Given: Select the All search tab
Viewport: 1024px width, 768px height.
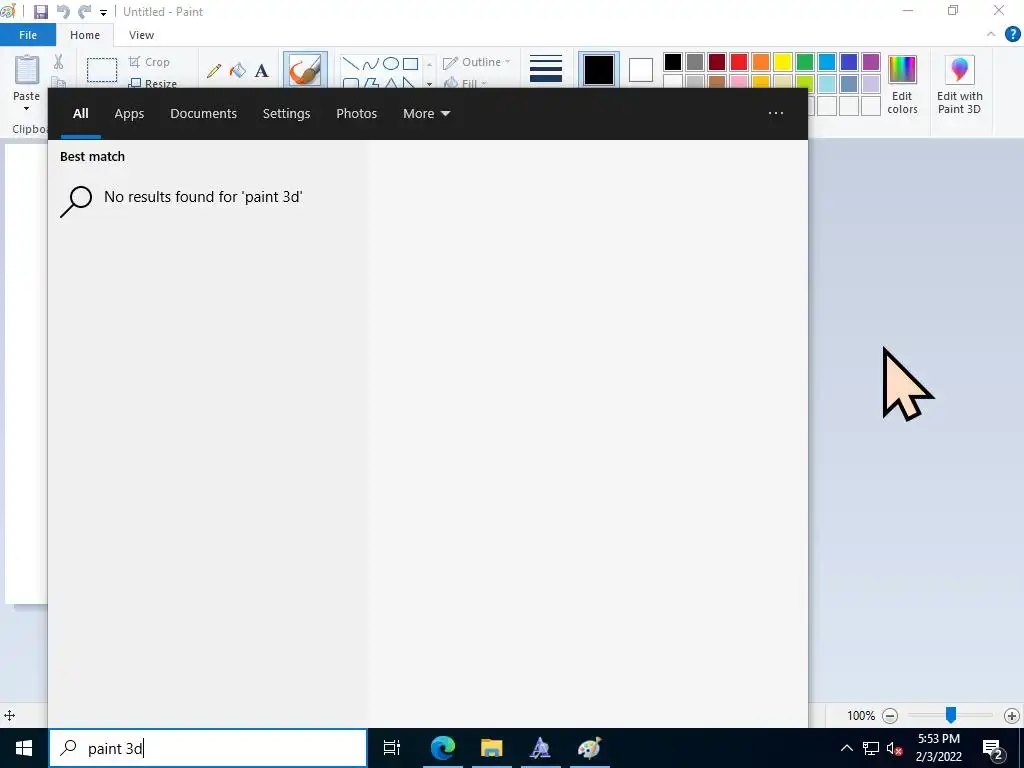Looking at the screenshot, I should [80, 114].
